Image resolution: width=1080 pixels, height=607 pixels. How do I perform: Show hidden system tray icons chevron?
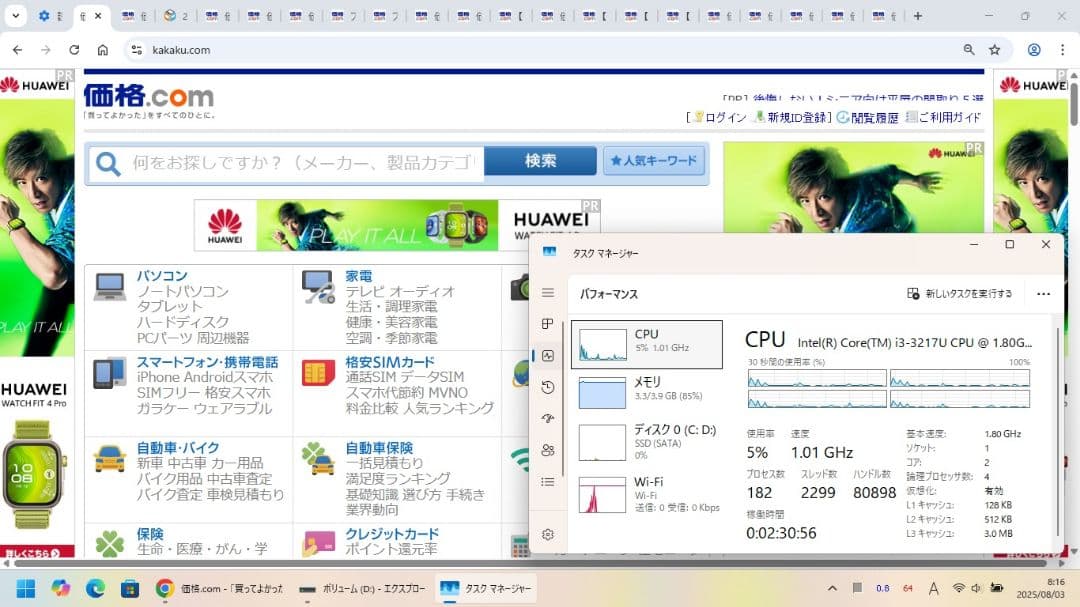coord(832,588)
